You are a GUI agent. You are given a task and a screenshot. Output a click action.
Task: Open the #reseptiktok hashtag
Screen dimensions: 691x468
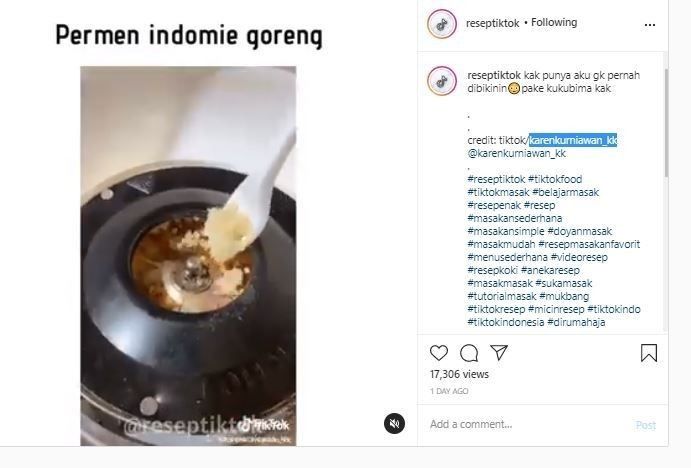[x=496, y=179]
